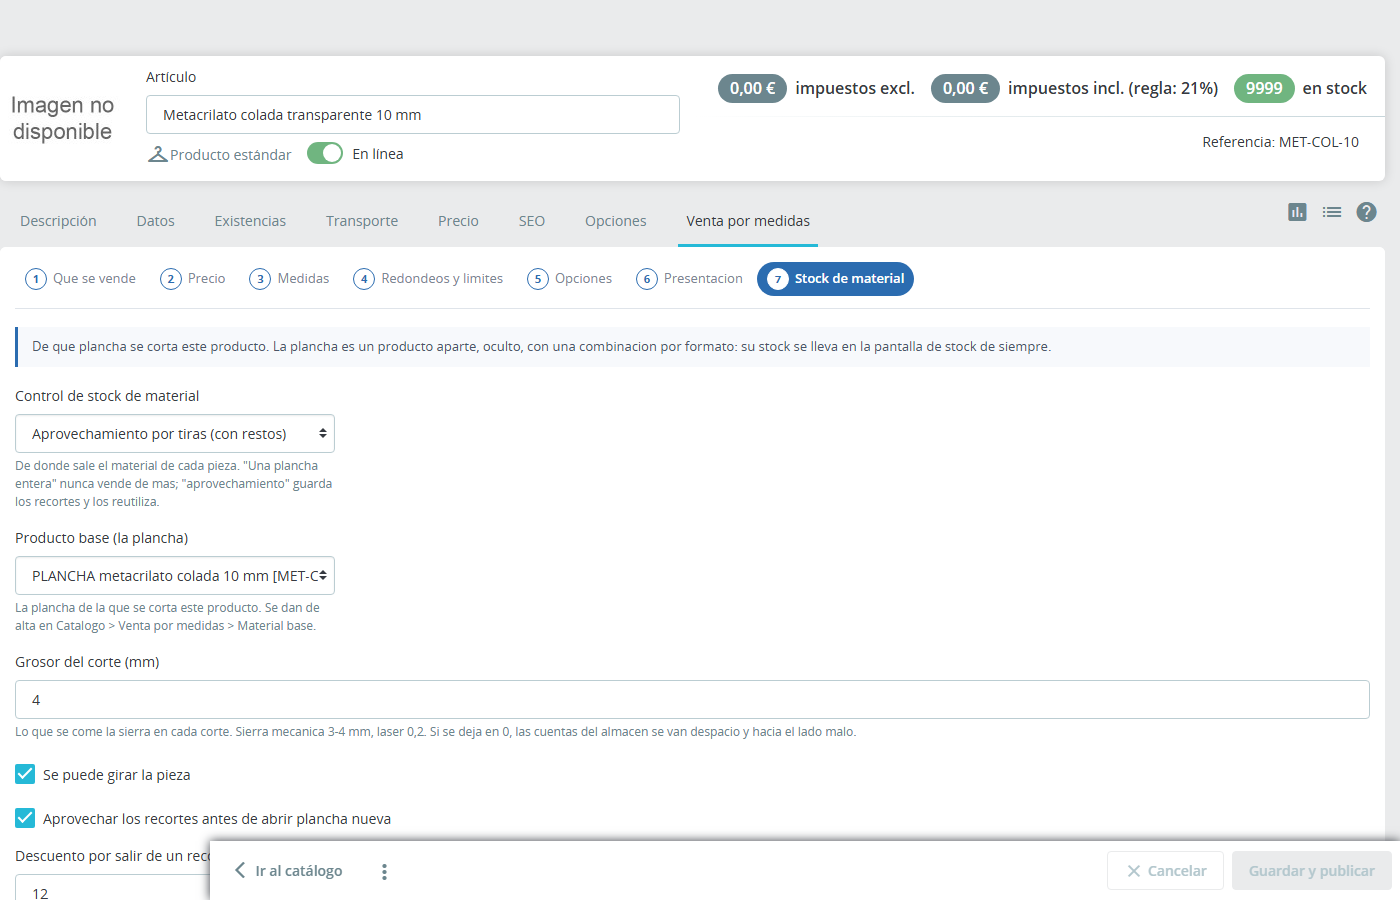Go to step 1 Que se vende
Image resolution: width=1400 pixels, height=900 pixels.
81,279
